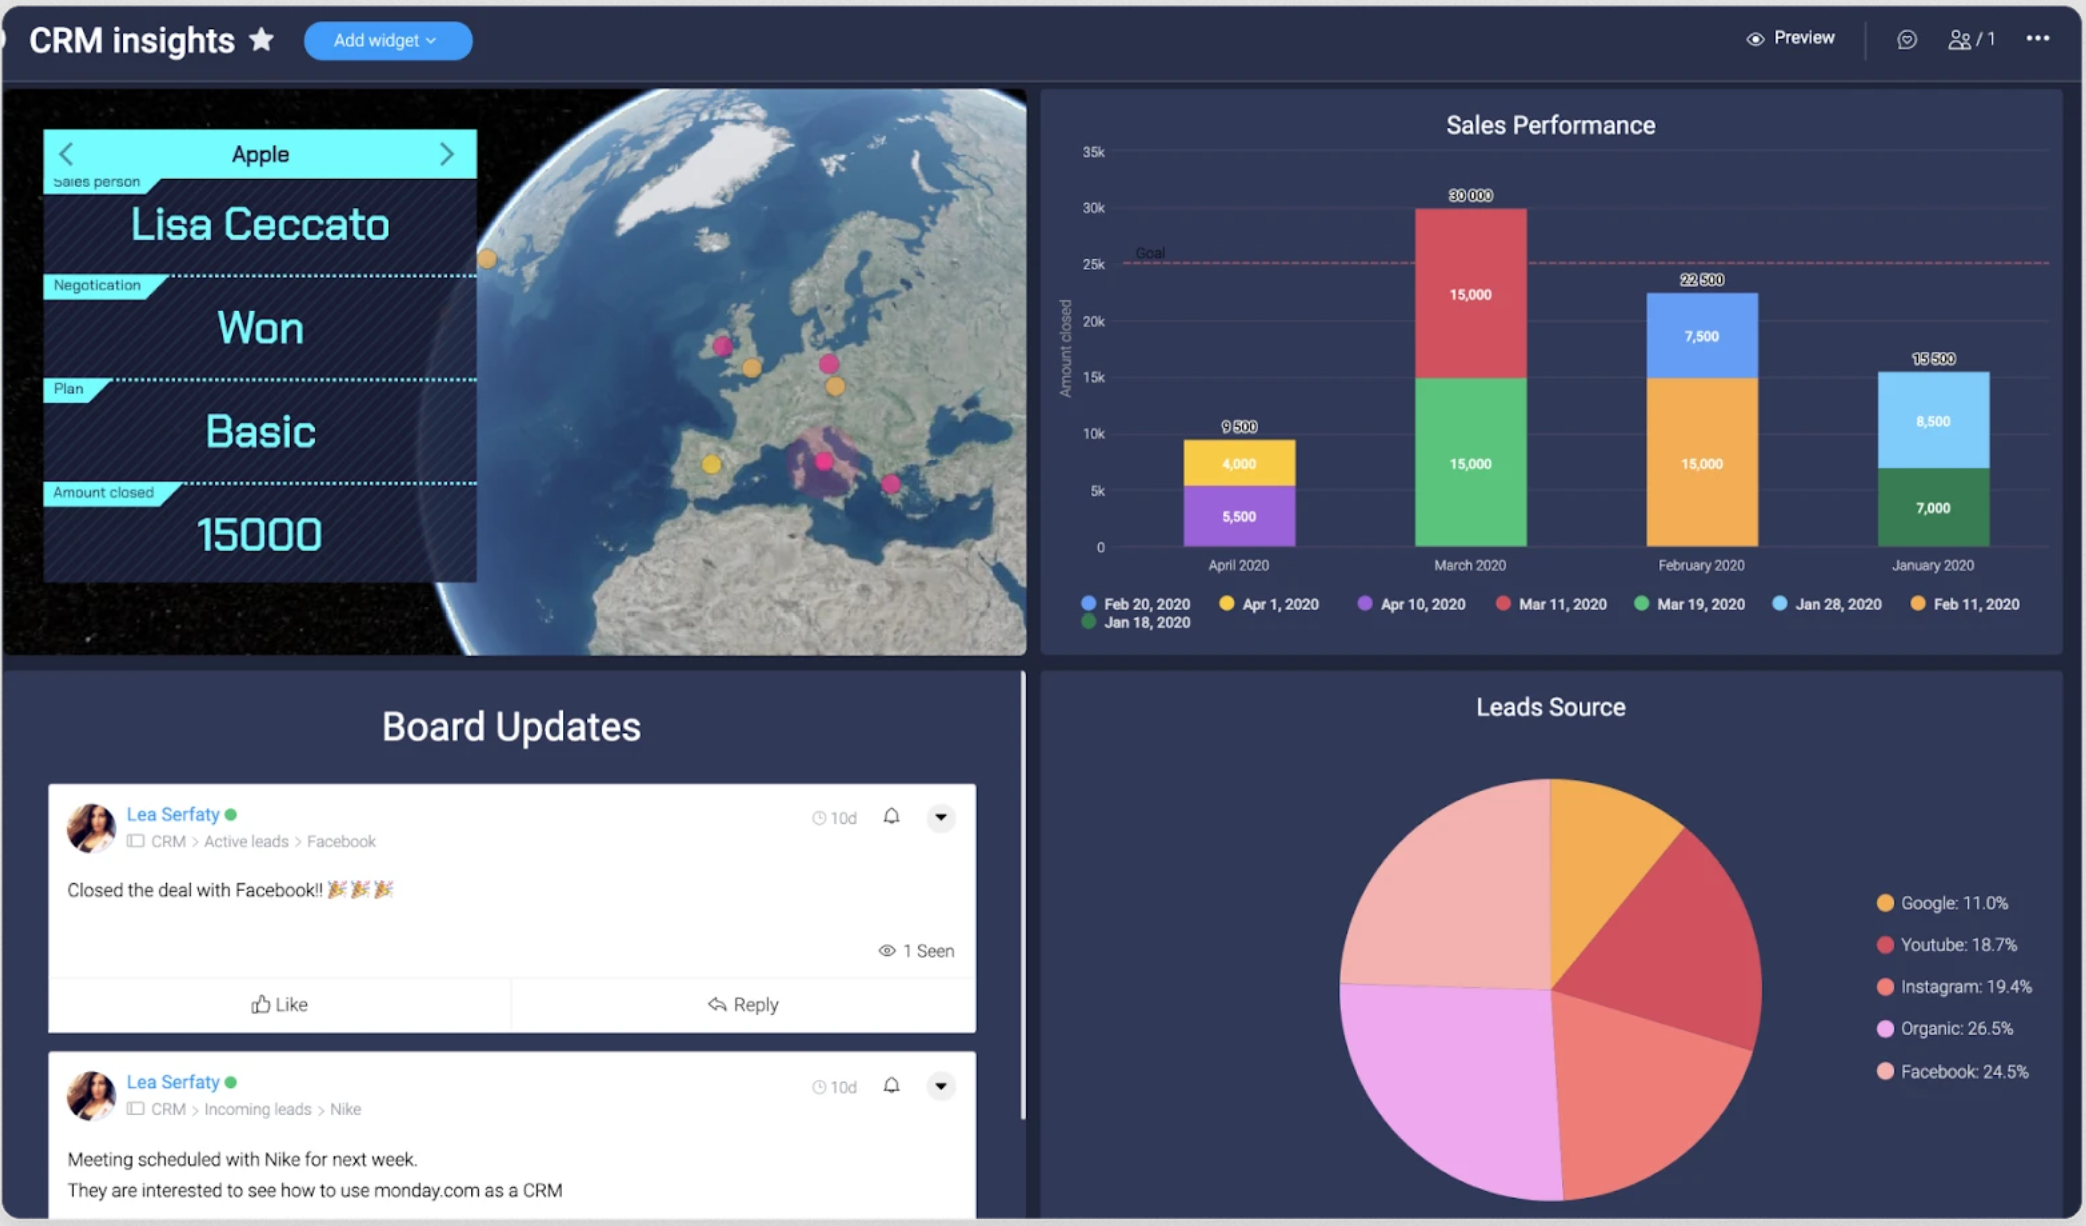Like the Facebook deal update
Viewport: 2086px width, 1226px height.
pyautogui.click(x=279, y=1004)
